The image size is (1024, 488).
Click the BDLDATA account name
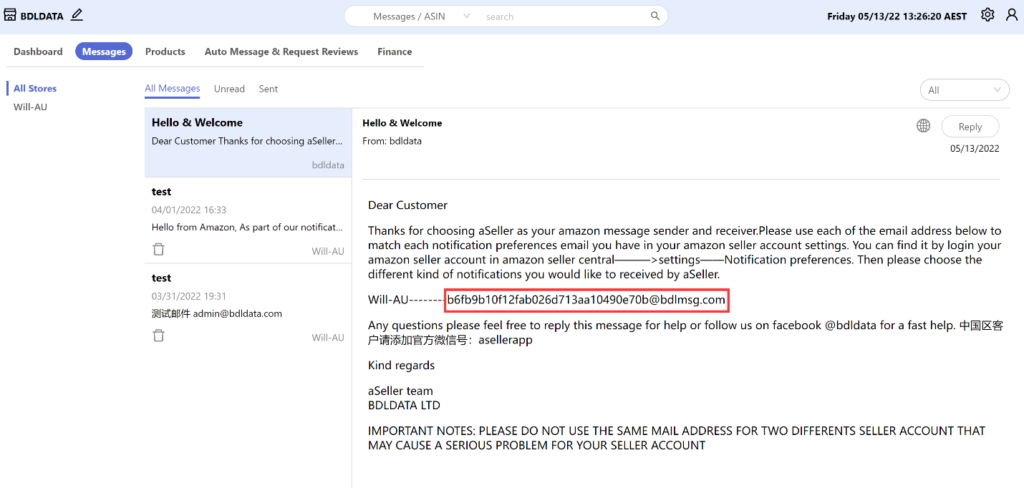(x=42, y=15)
